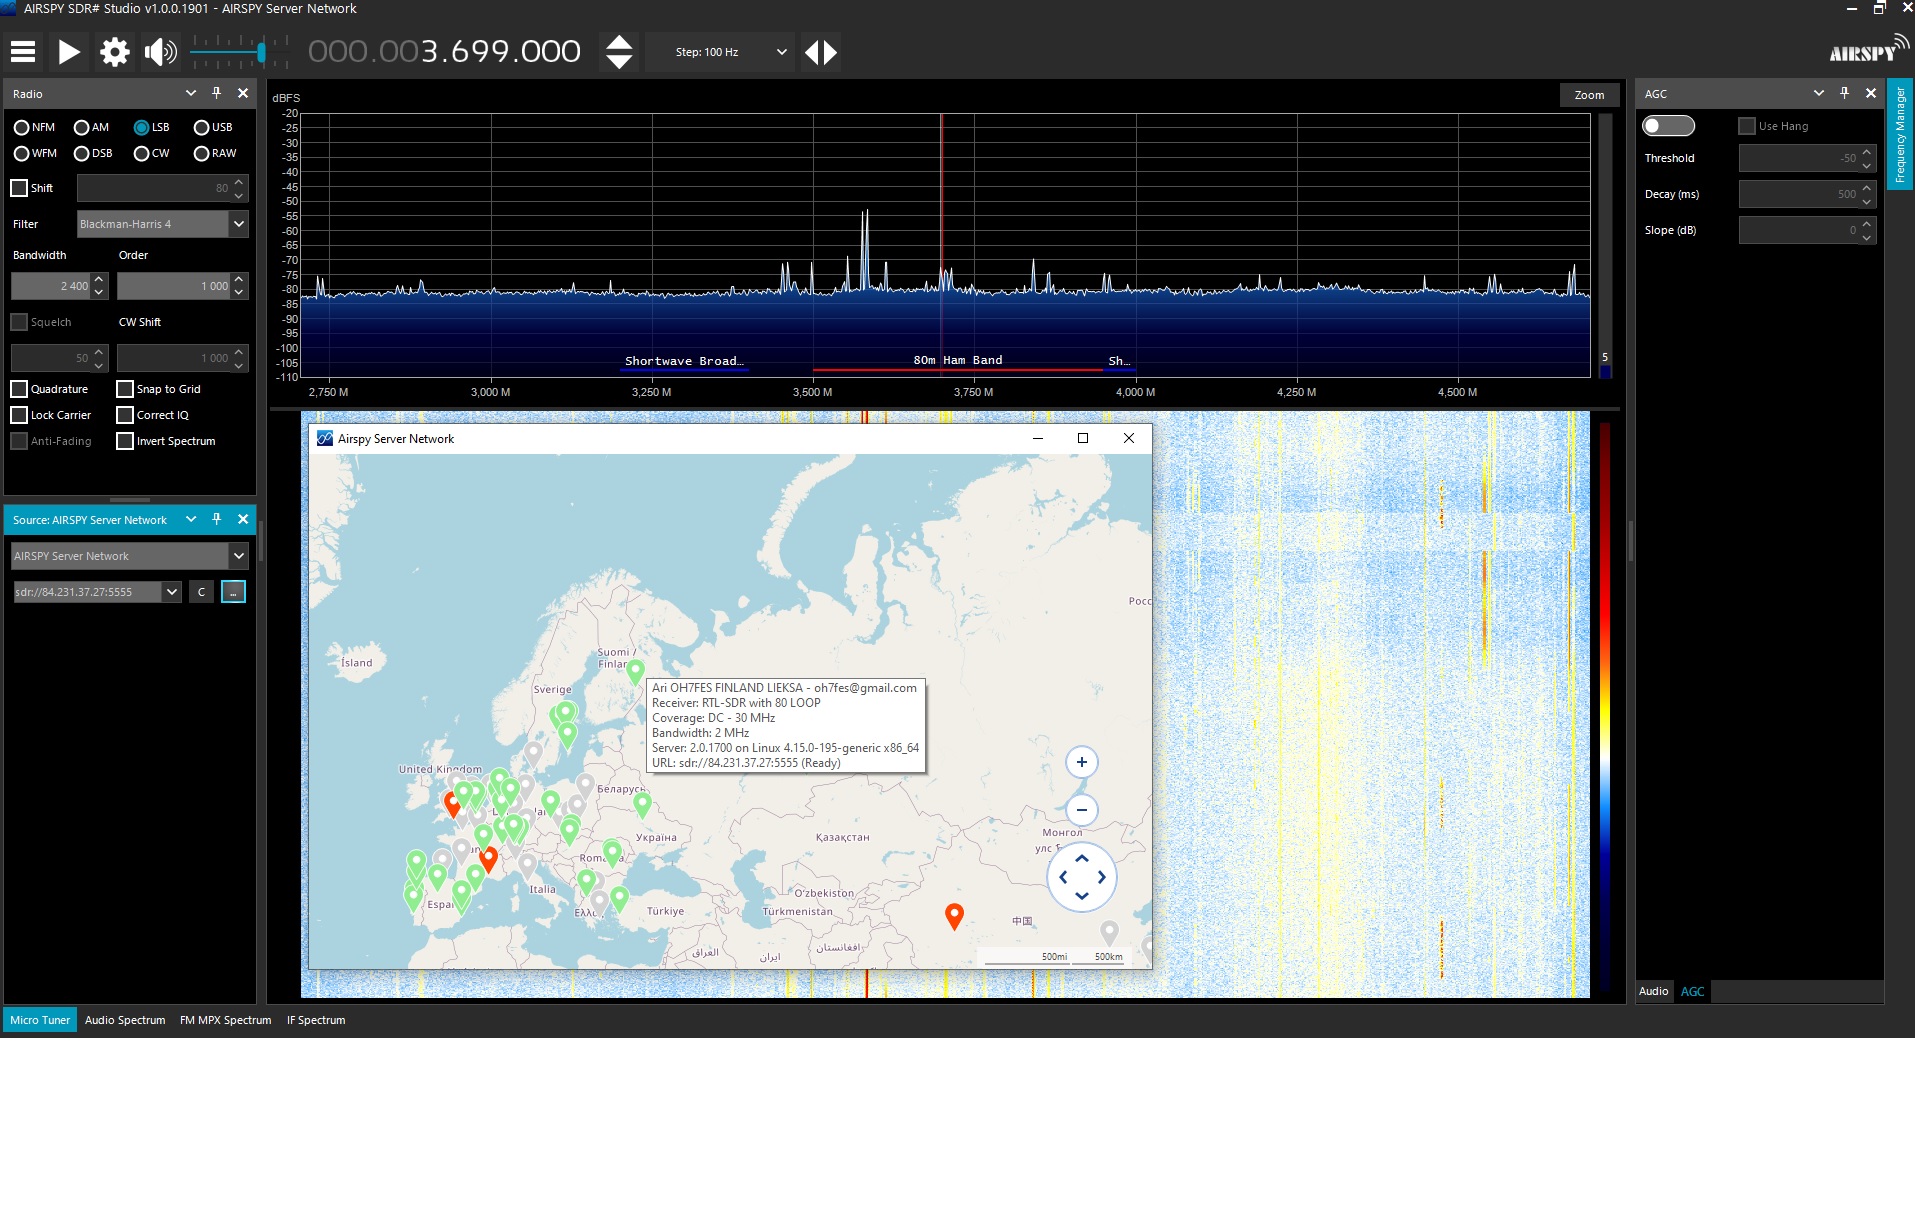Image resolution: width=1915 pixels, height=1219 pixels.
Task: Select the USB demodulation mode
Action: coord(202,127)
